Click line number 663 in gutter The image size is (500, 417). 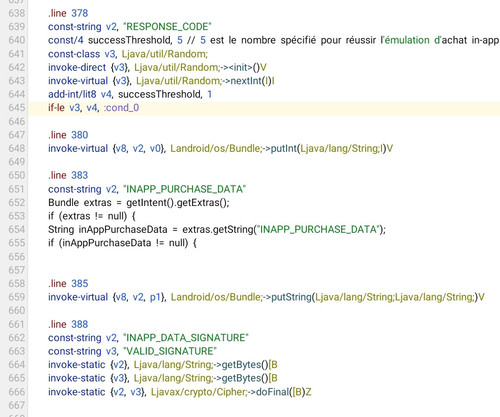pos(17,351)
